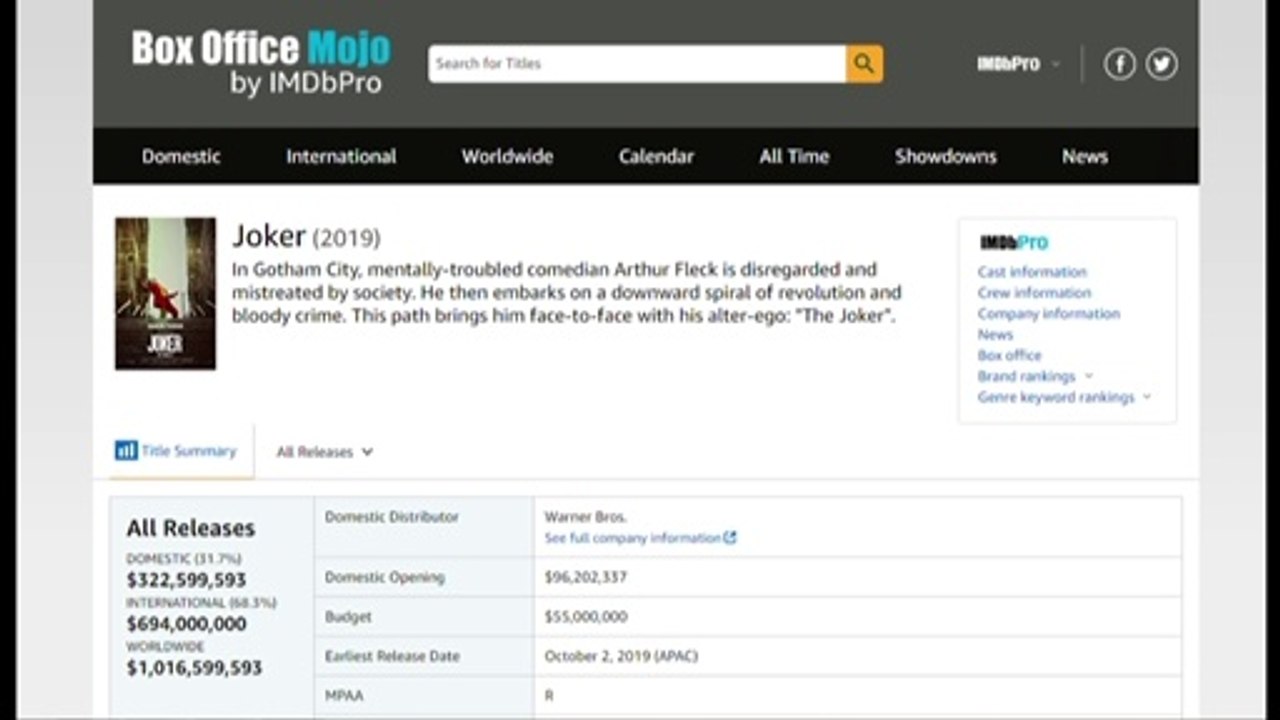Open the Facebook icon link
Screen dimensions: 1280x720
tap(1119, 64)
